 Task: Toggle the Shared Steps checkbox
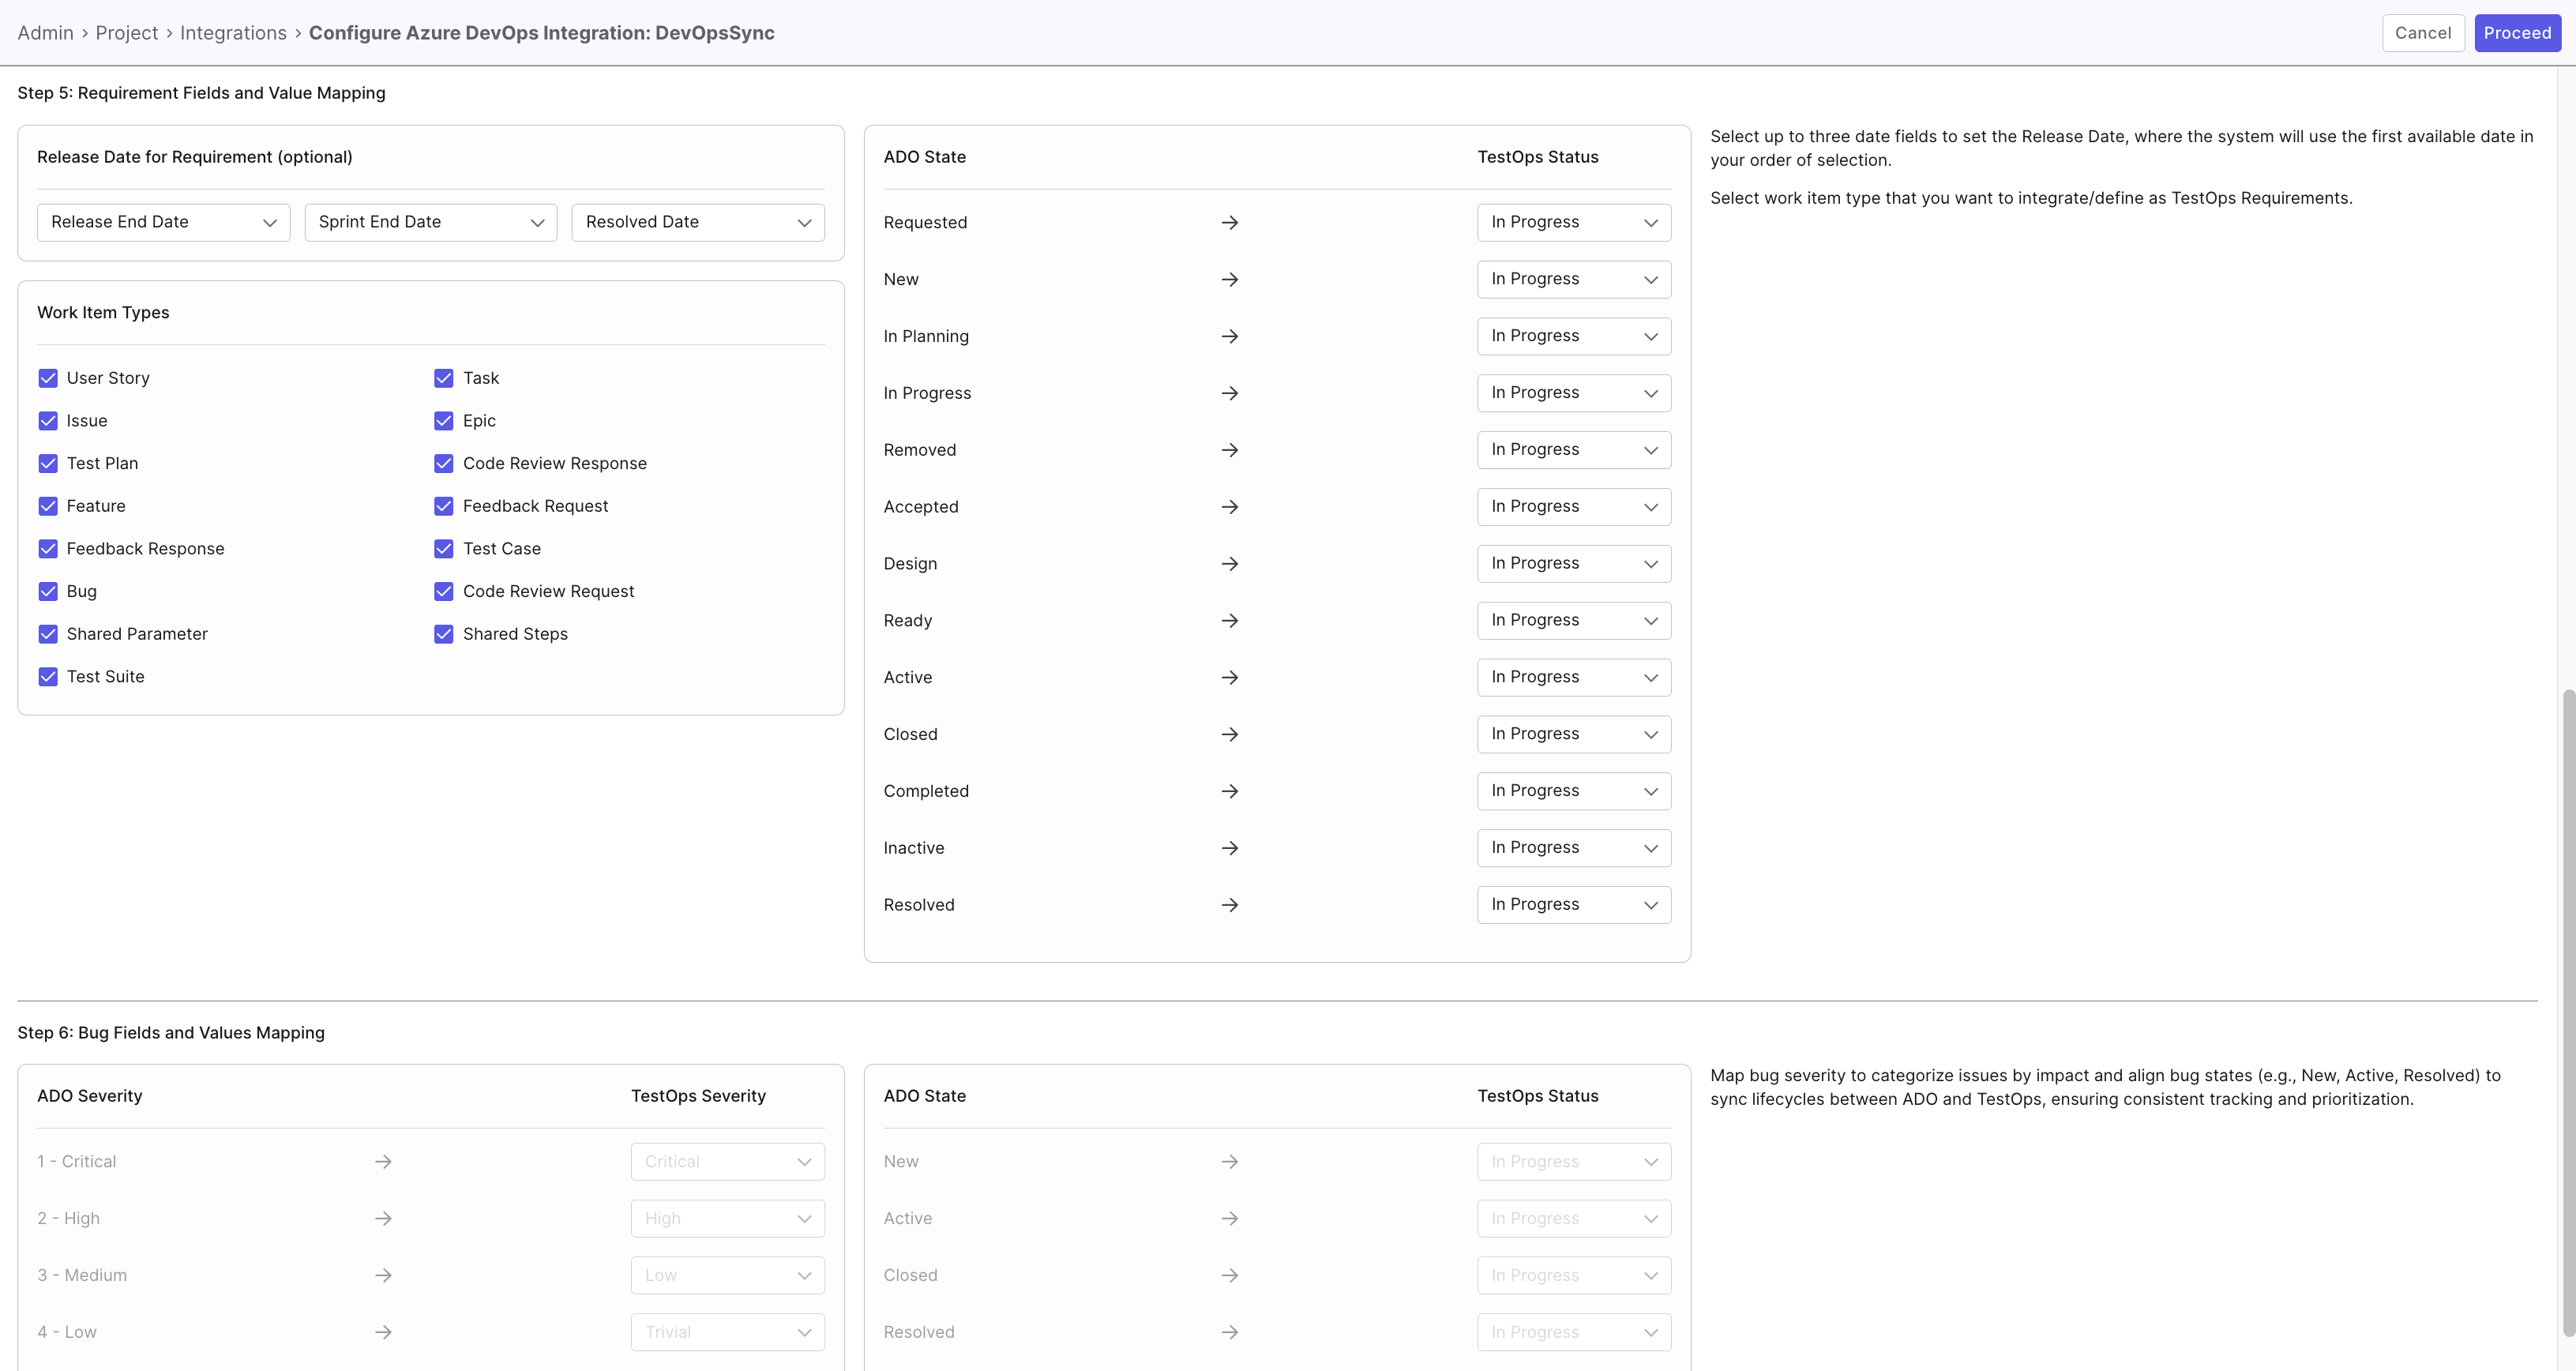444,634
